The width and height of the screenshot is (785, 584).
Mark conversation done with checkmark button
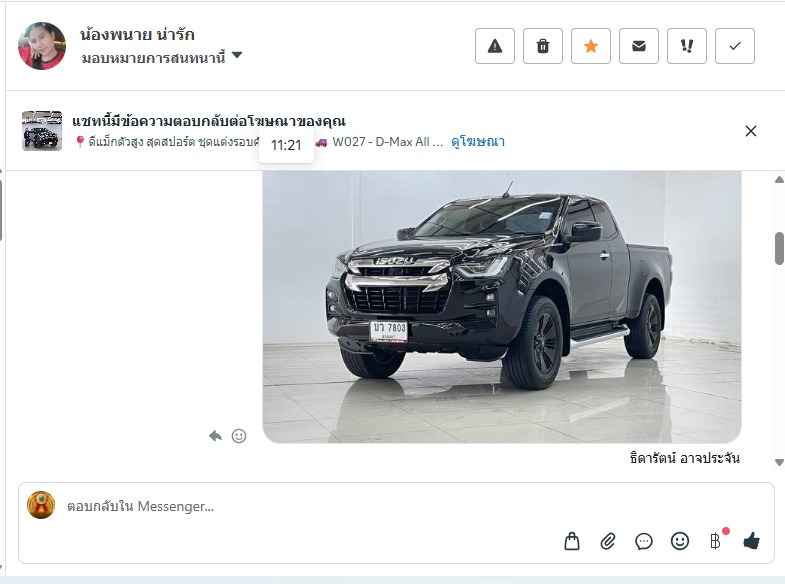point(735,46)
